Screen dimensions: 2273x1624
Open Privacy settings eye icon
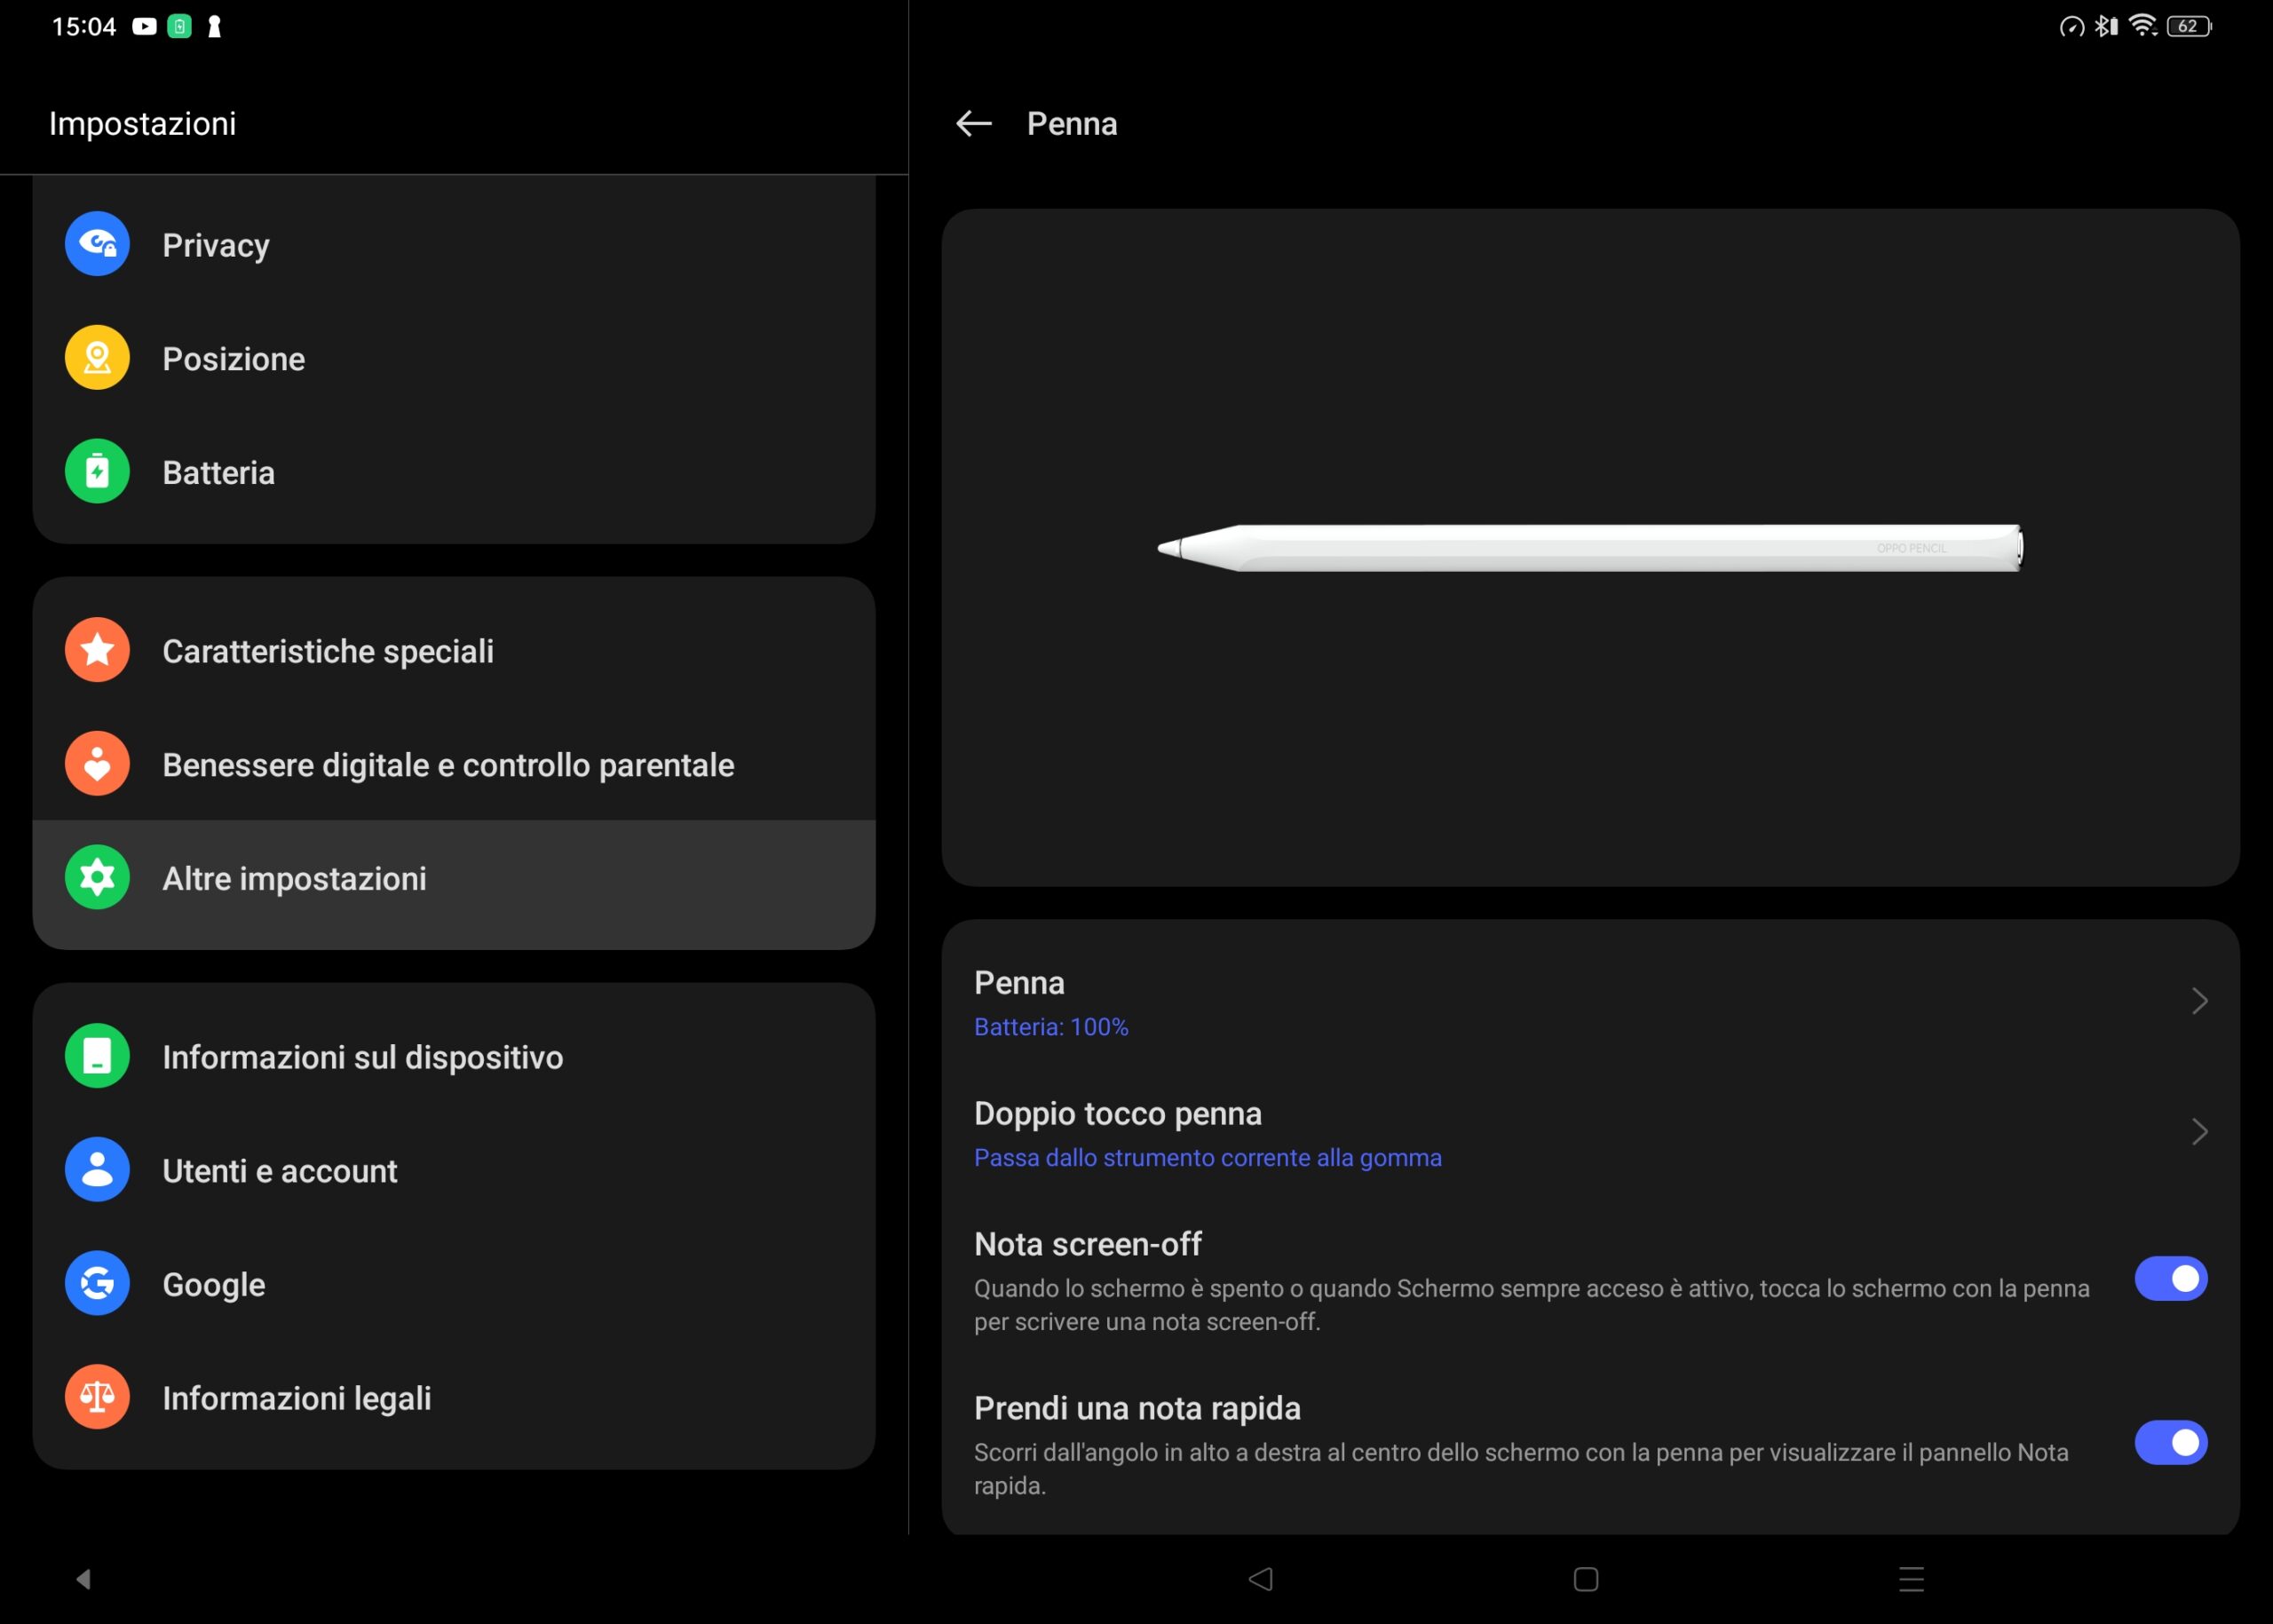click(97, 244)
